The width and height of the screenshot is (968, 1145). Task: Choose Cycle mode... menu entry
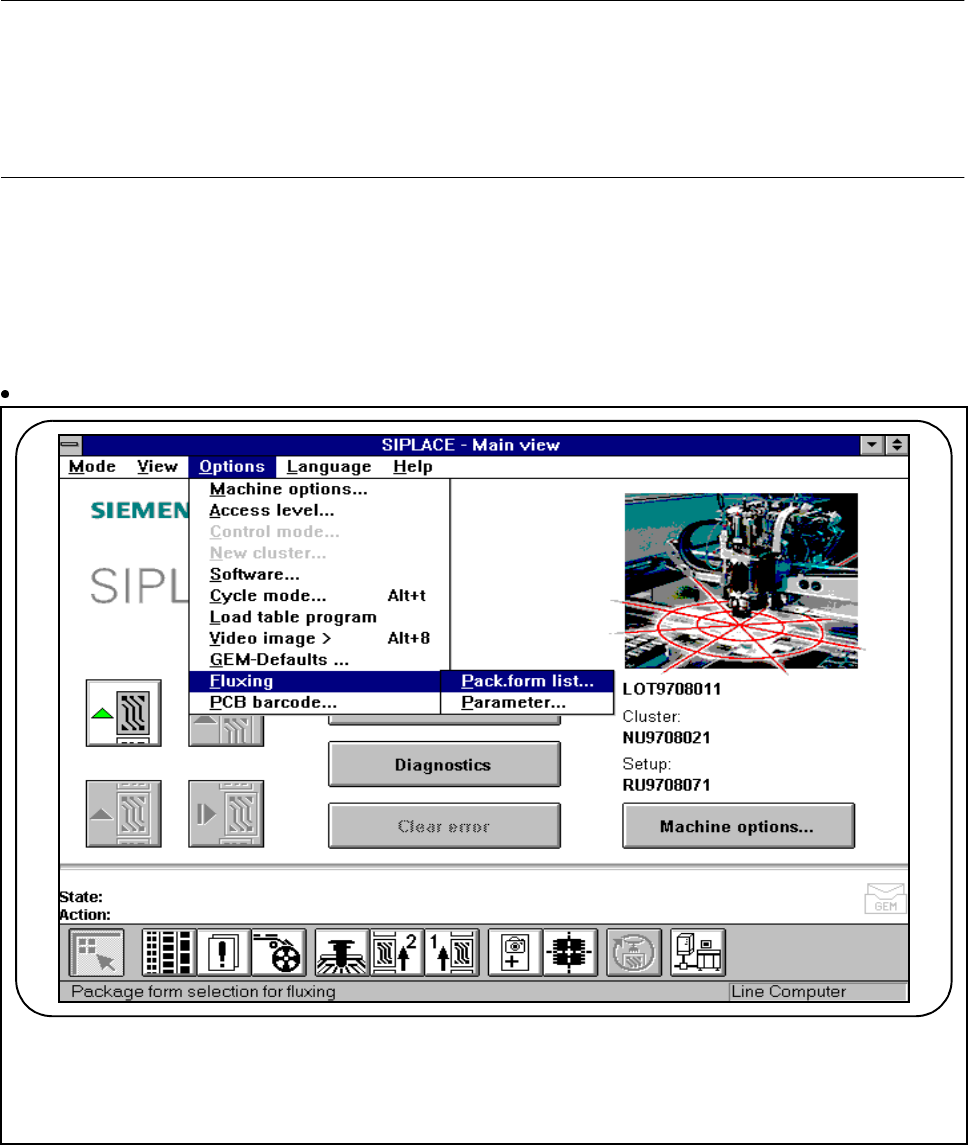[319, 596]
